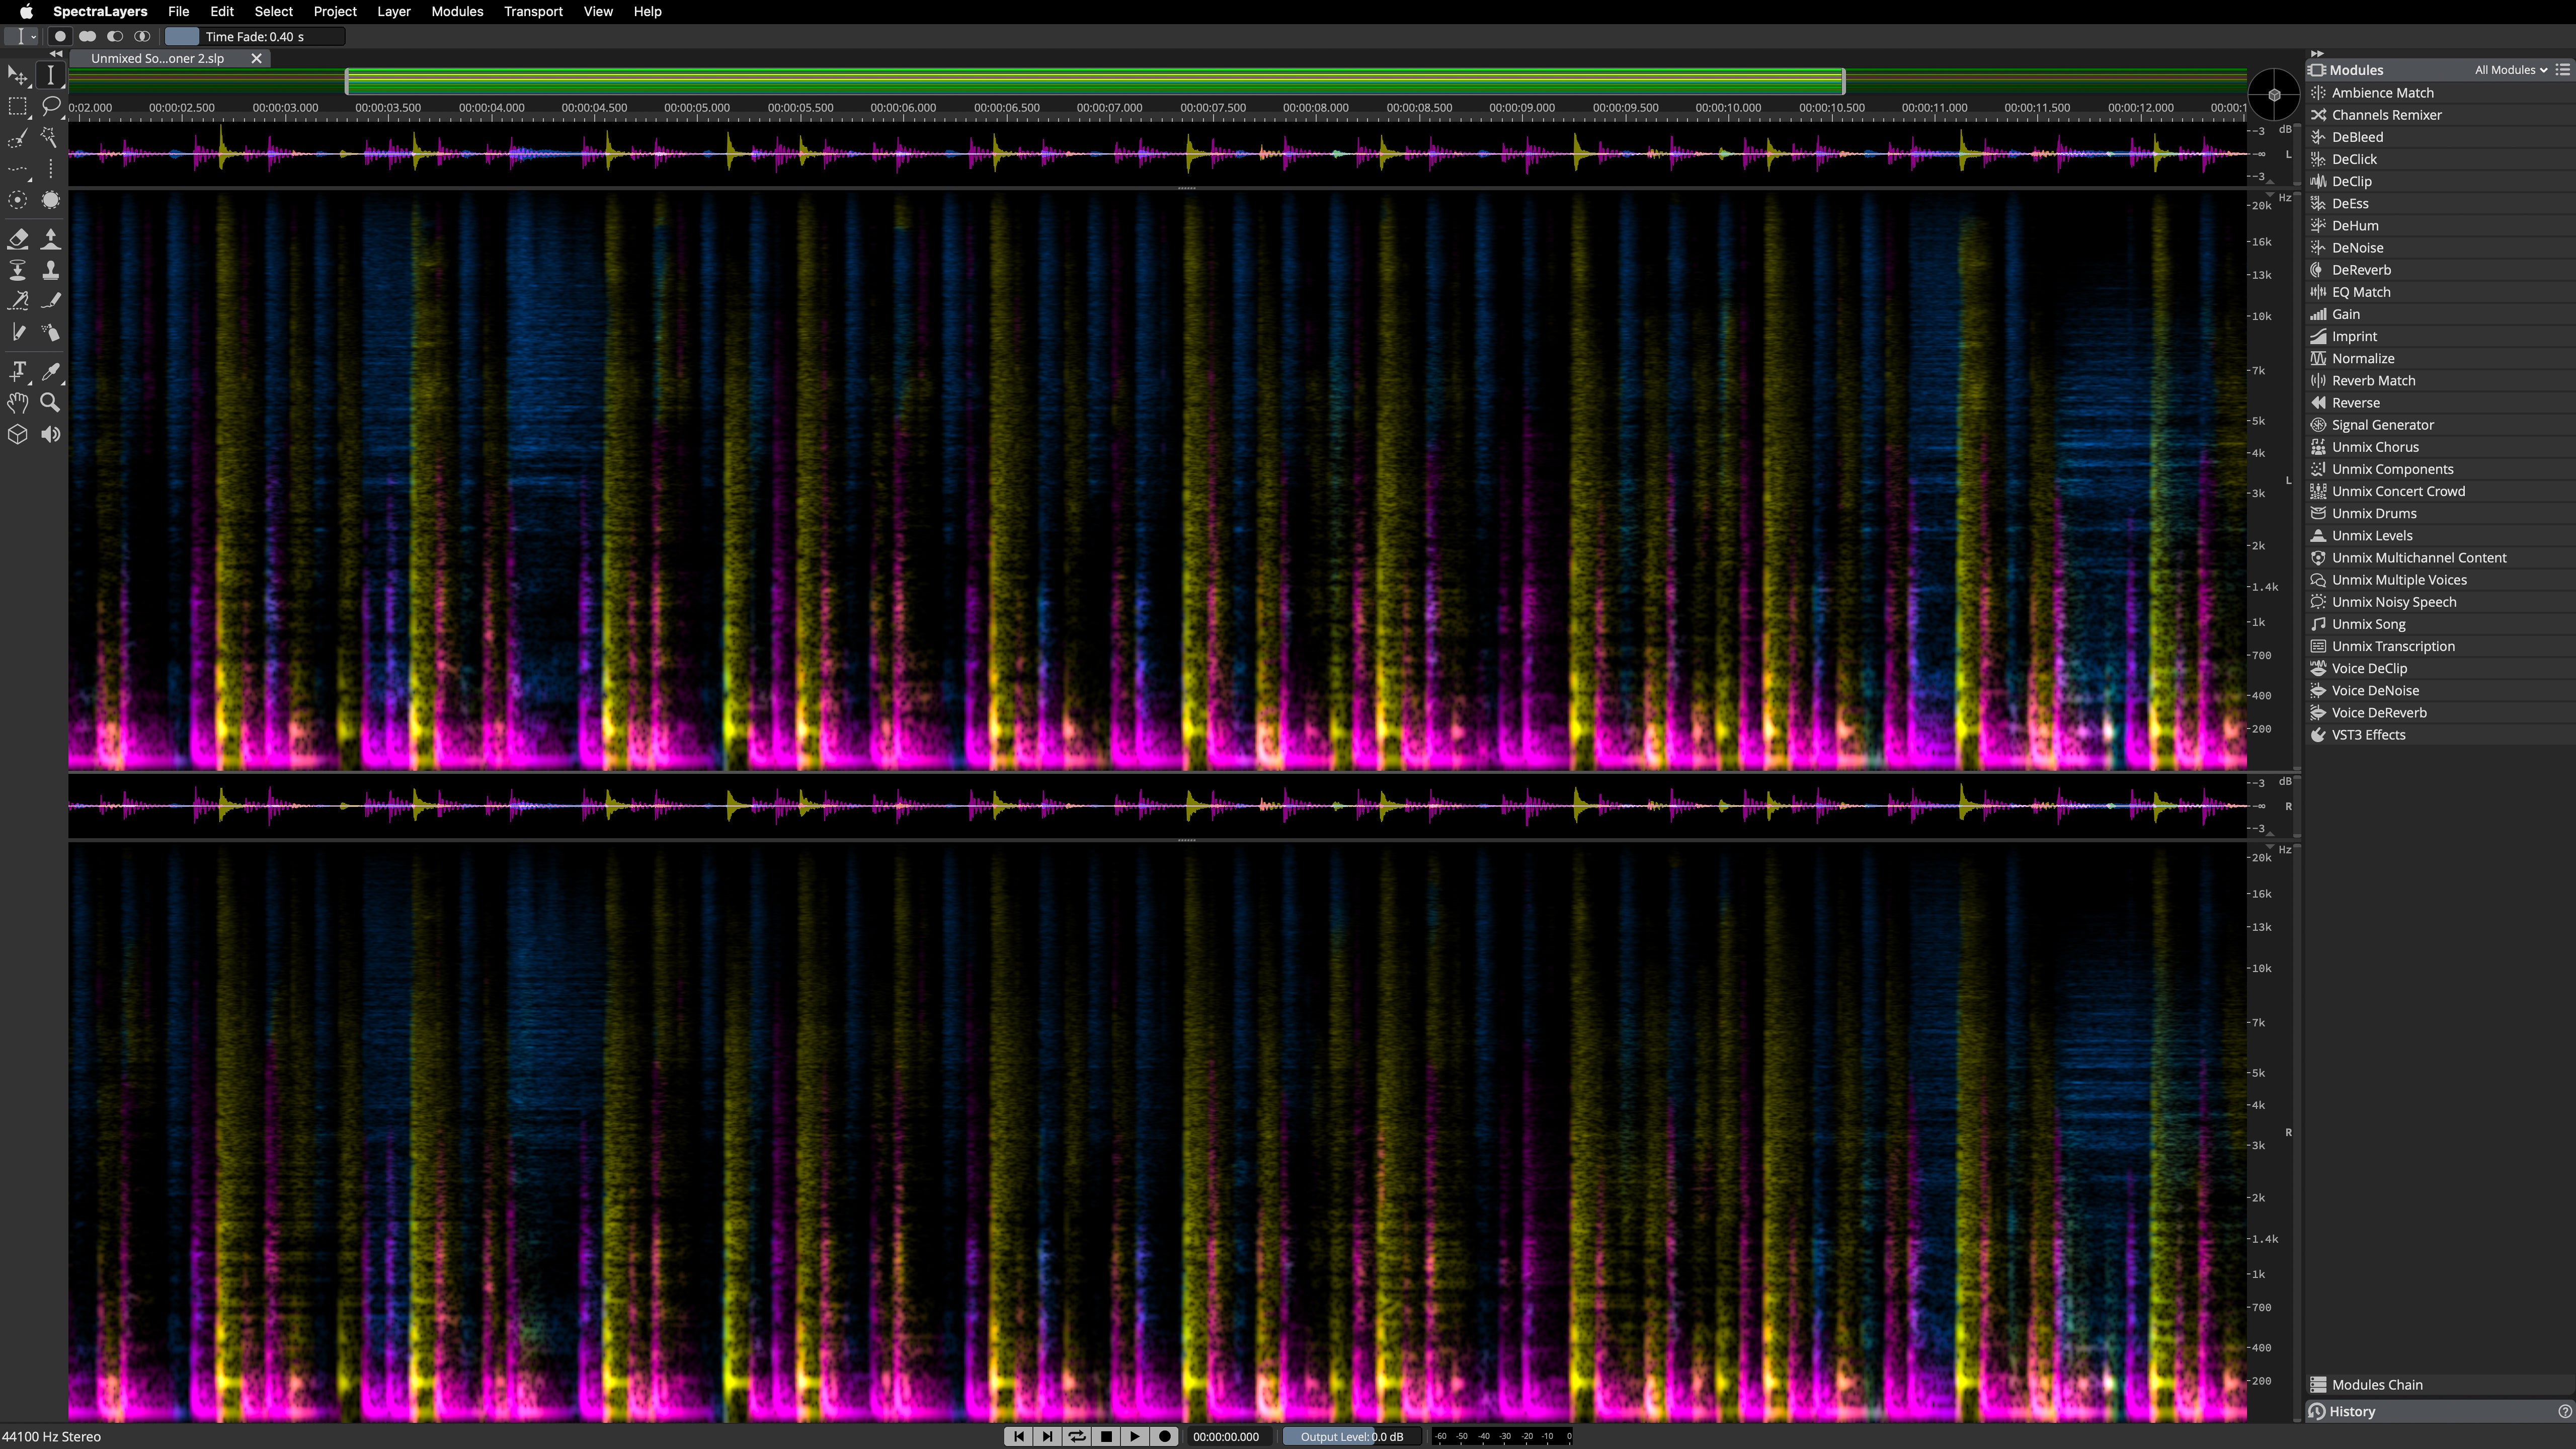
Task: Expand the Modules Chain panel
Action: (x=2439, y=1384)
